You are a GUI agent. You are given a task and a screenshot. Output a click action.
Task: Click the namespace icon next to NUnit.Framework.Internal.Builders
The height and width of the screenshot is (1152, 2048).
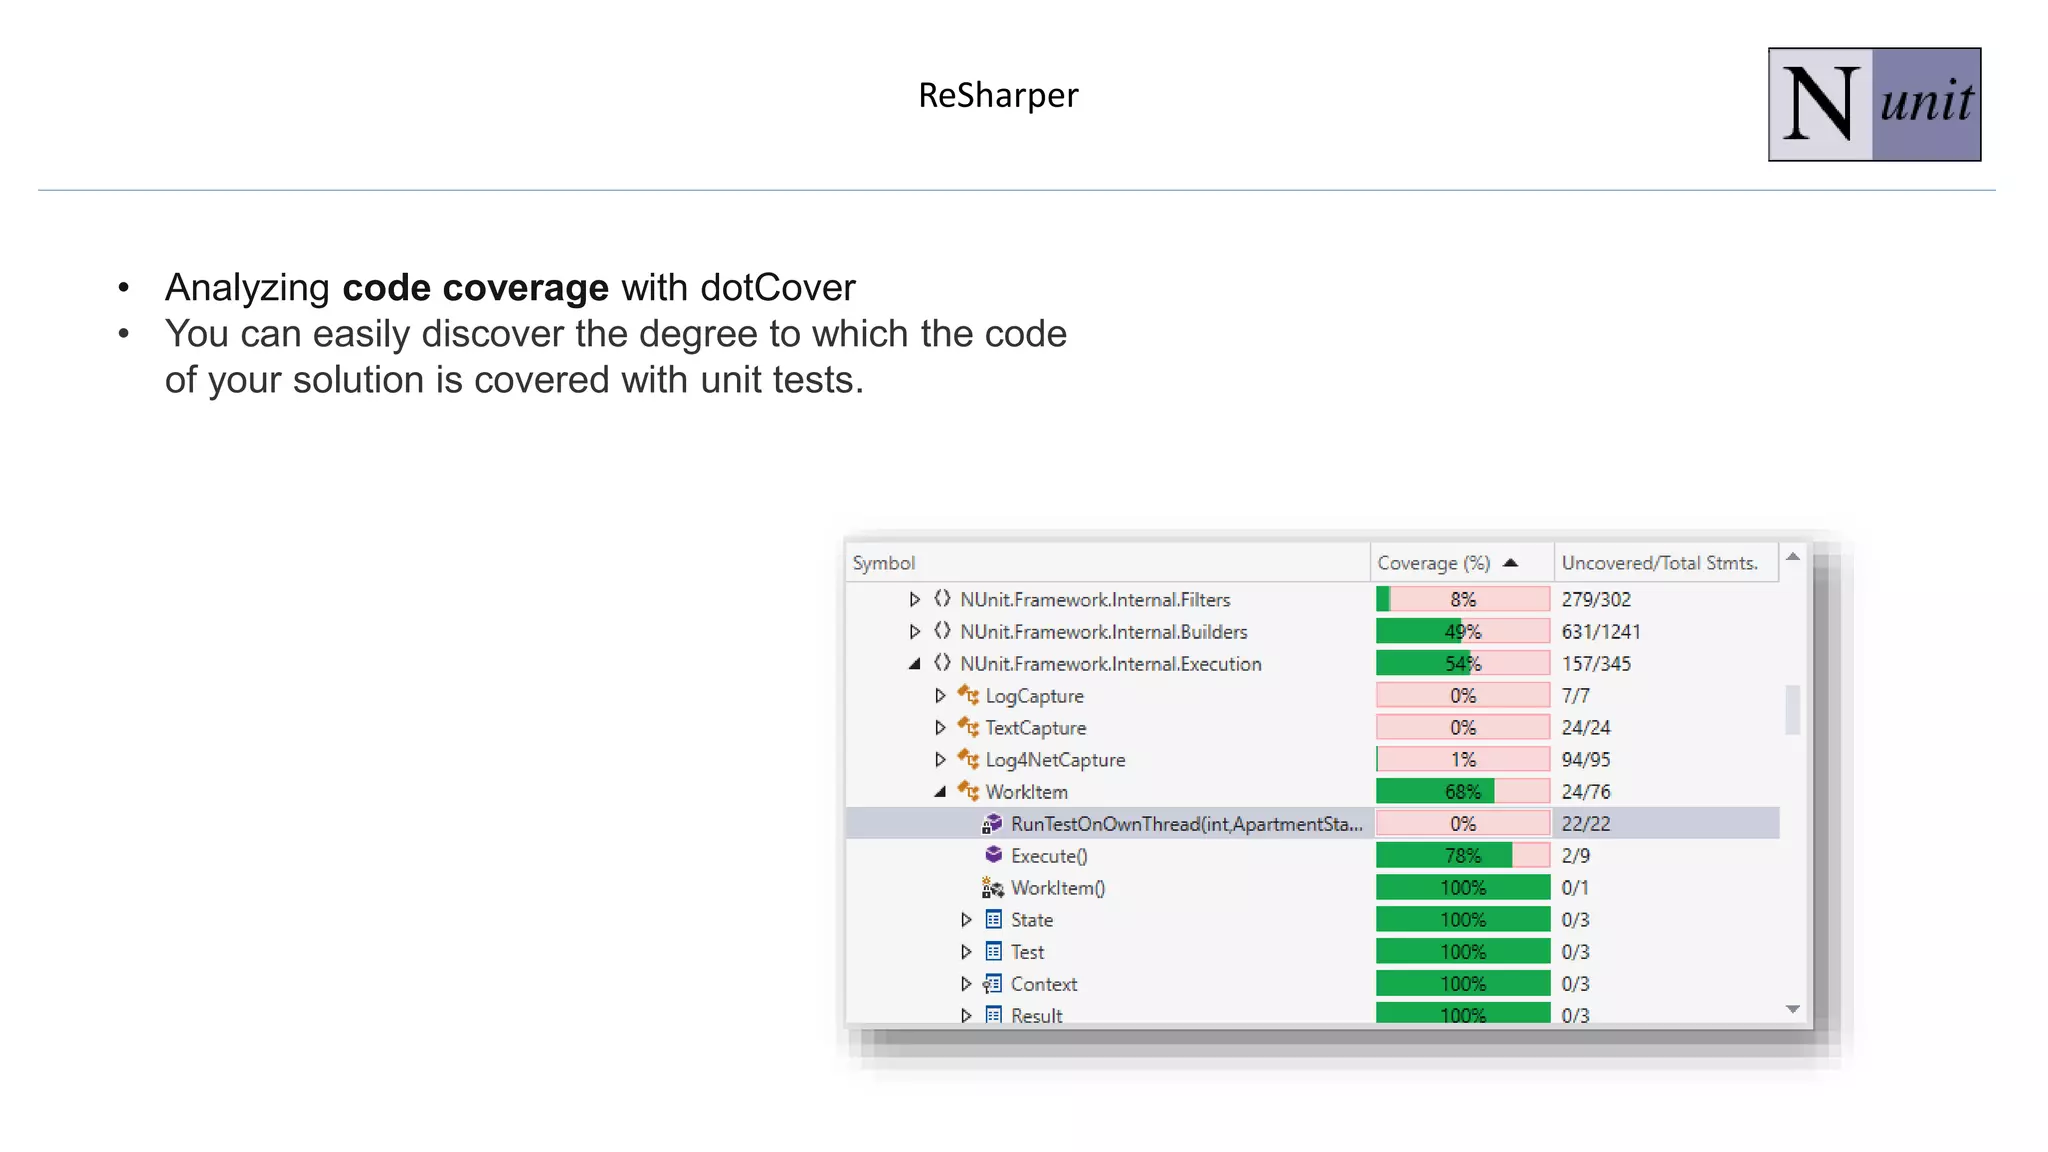click(942, 631)
